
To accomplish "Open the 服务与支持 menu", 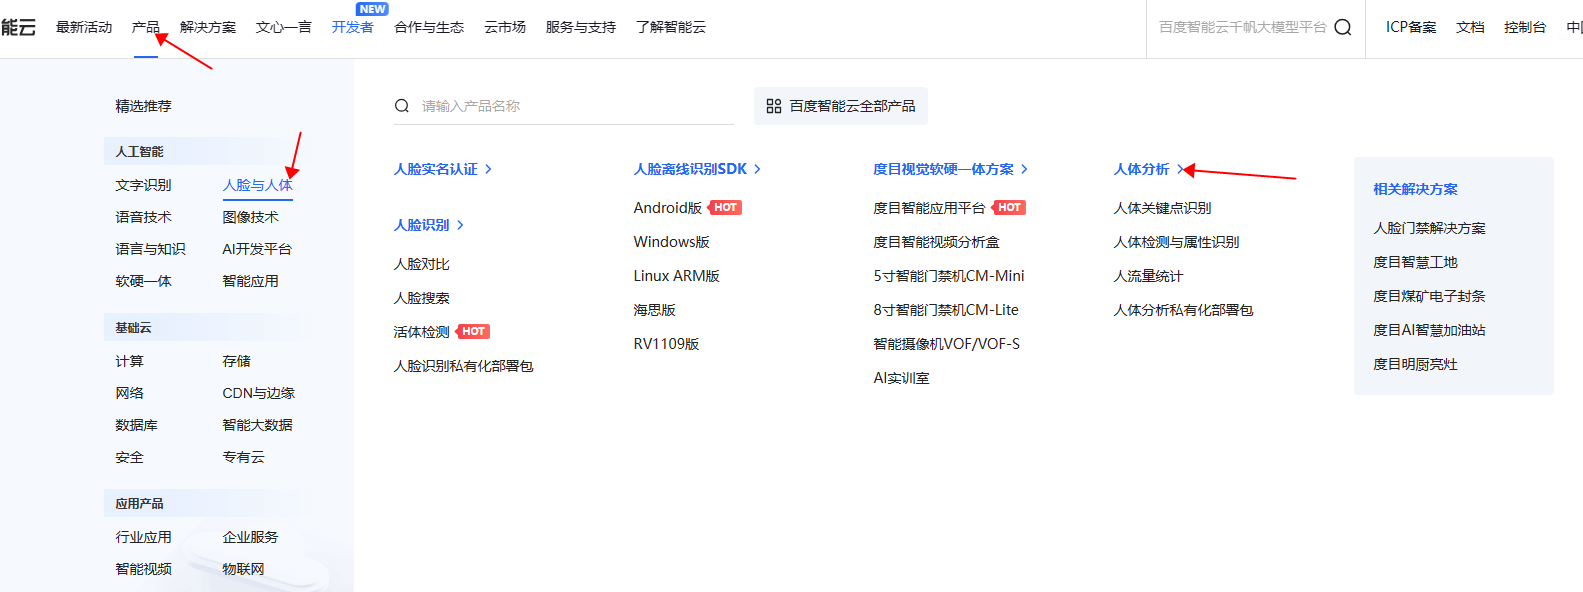I will coord(581,28).
